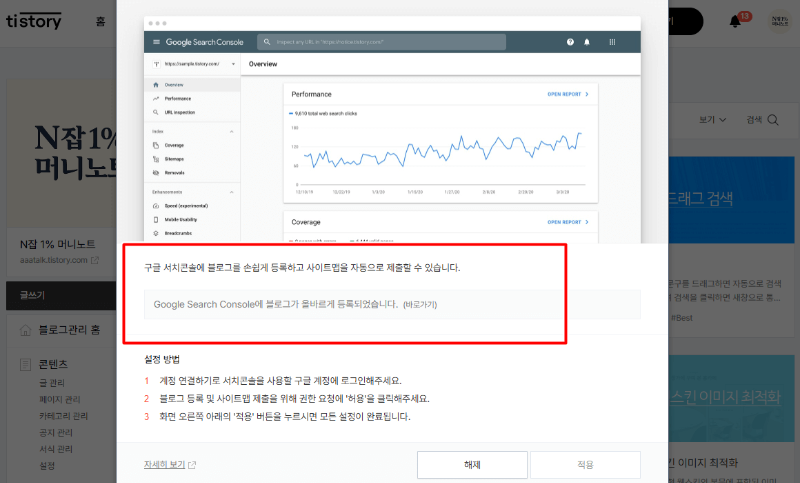Click OPEN REPORT on Performance card
The image size is (800, 483).
click(568, 94)
